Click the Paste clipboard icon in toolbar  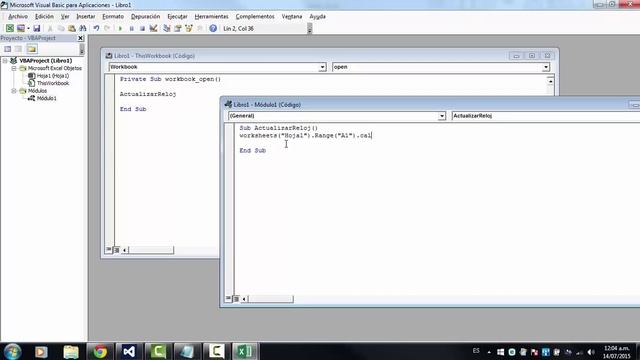[x=72, y=28]
